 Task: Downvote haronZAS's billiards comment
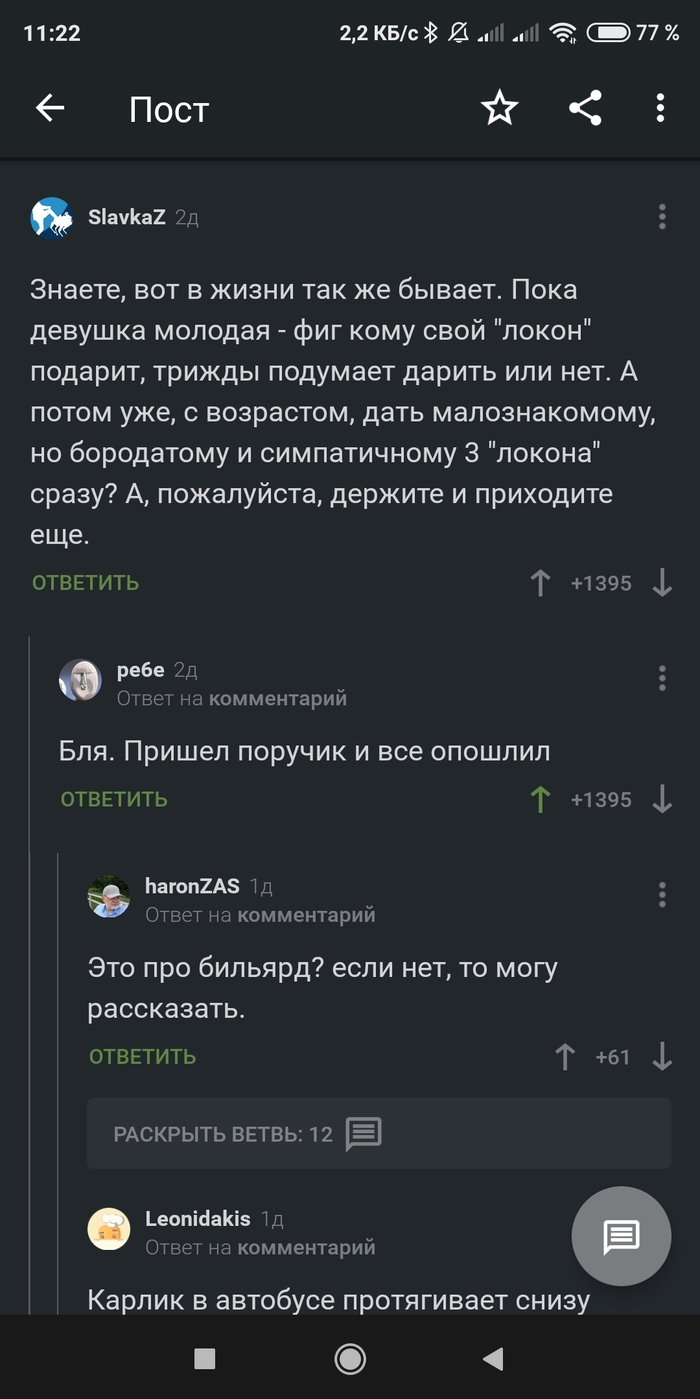tap(662, 1057)
